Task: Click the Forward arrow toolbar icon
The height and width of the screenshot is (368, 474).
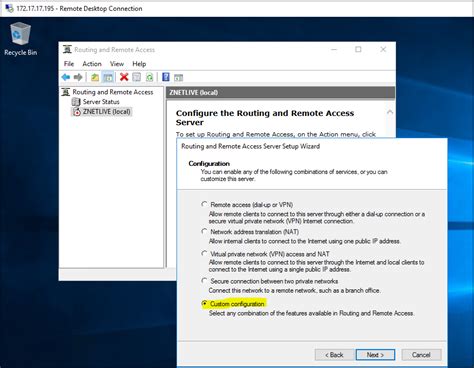Action: (x=78, y=77)
